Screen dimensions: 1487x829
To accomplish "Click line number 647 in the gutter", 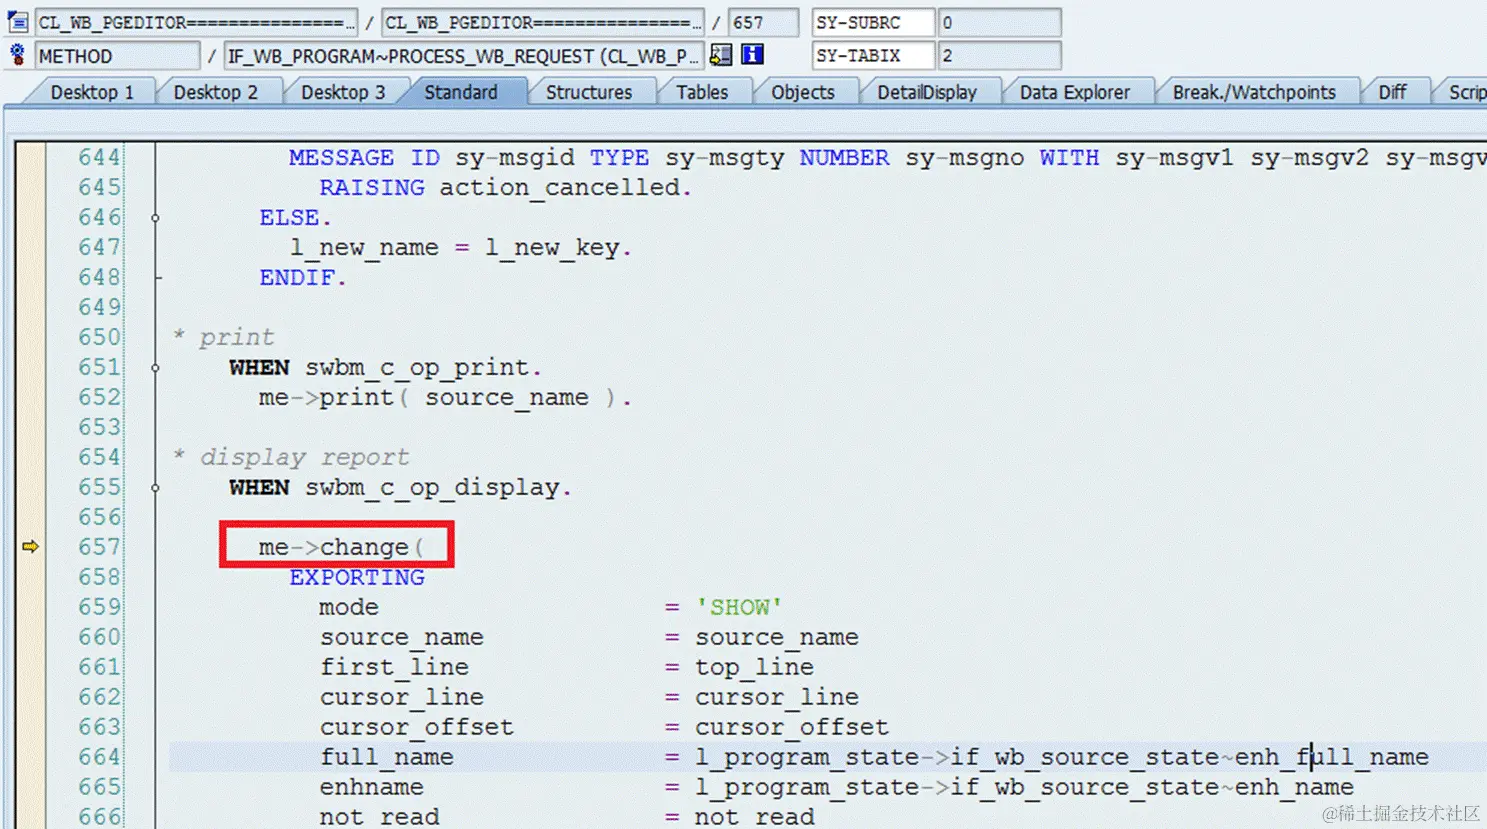I will pyautogui.click(x=99, y=247).
